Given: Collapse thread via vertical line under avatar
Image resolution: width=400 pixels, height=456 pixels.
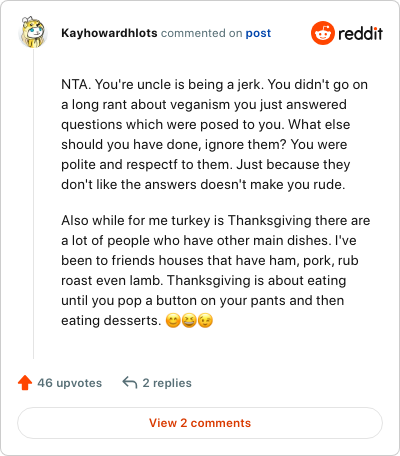Looking at the screenshot, I should [x=33, y=205].
